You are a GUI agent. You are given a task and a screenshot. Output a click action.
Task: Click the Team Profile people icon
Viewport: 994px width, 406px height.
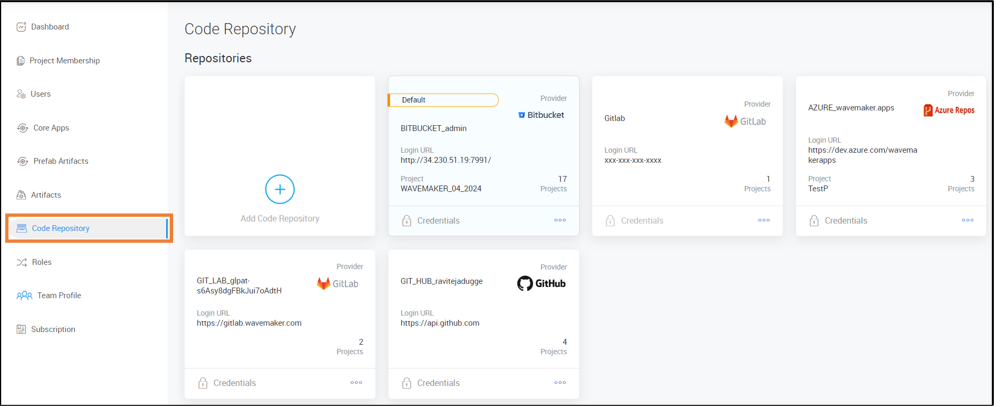pos(24,296)
